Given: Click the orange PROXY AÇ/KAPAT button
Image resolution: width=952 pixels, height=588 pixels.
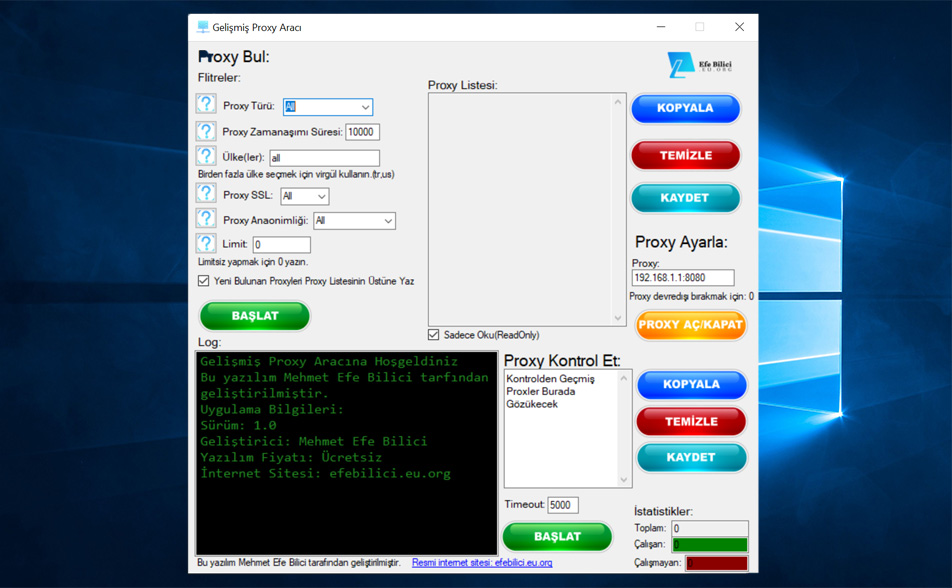Looking at the screenshot, I should click(690, 325).
